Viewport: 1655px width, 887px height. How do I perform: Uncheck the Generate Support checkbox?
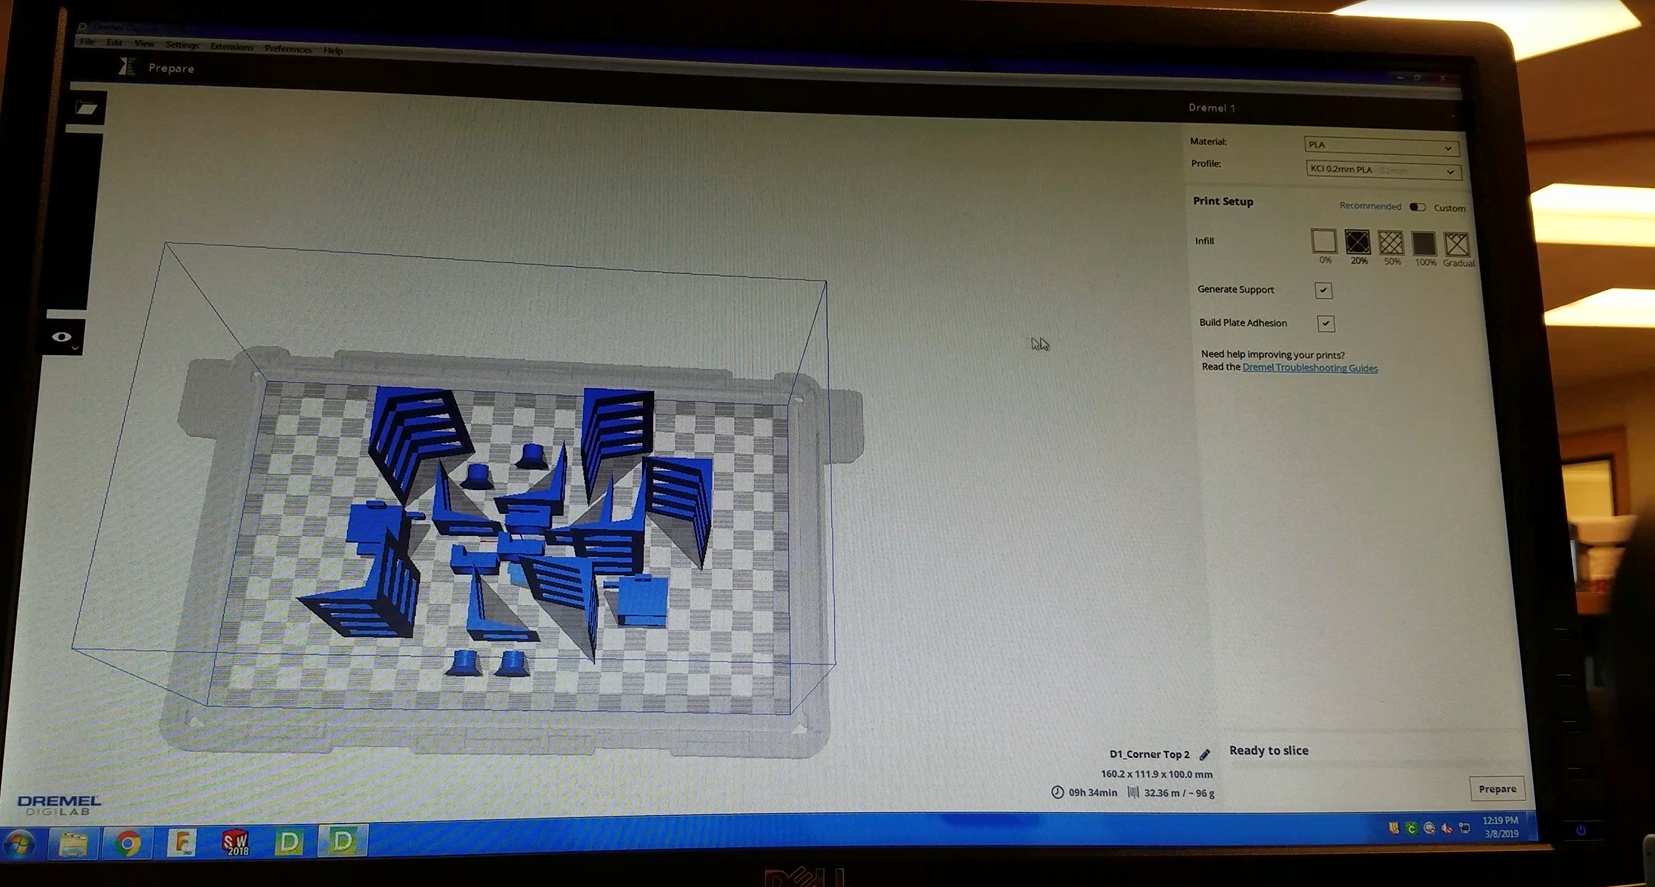pyautogui.click(x=1323, y=290)
